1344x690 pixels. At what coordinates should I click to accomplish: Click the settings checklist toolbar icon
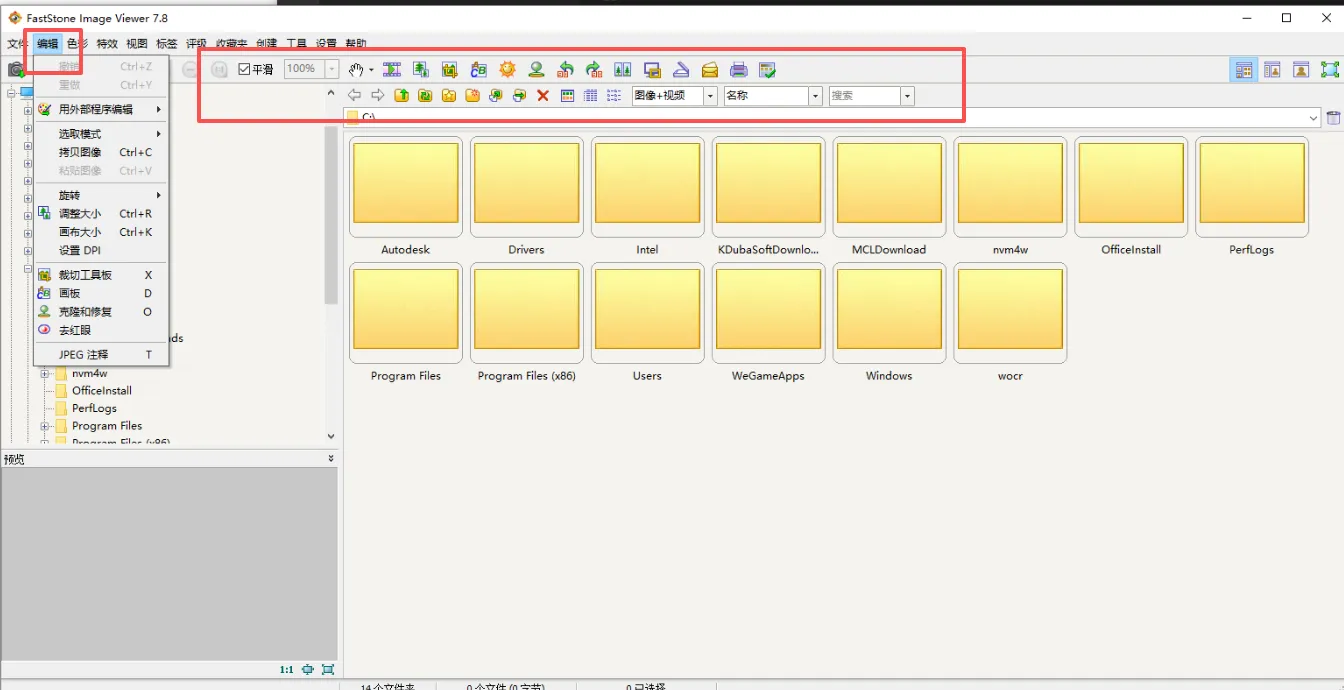point(767,69)
